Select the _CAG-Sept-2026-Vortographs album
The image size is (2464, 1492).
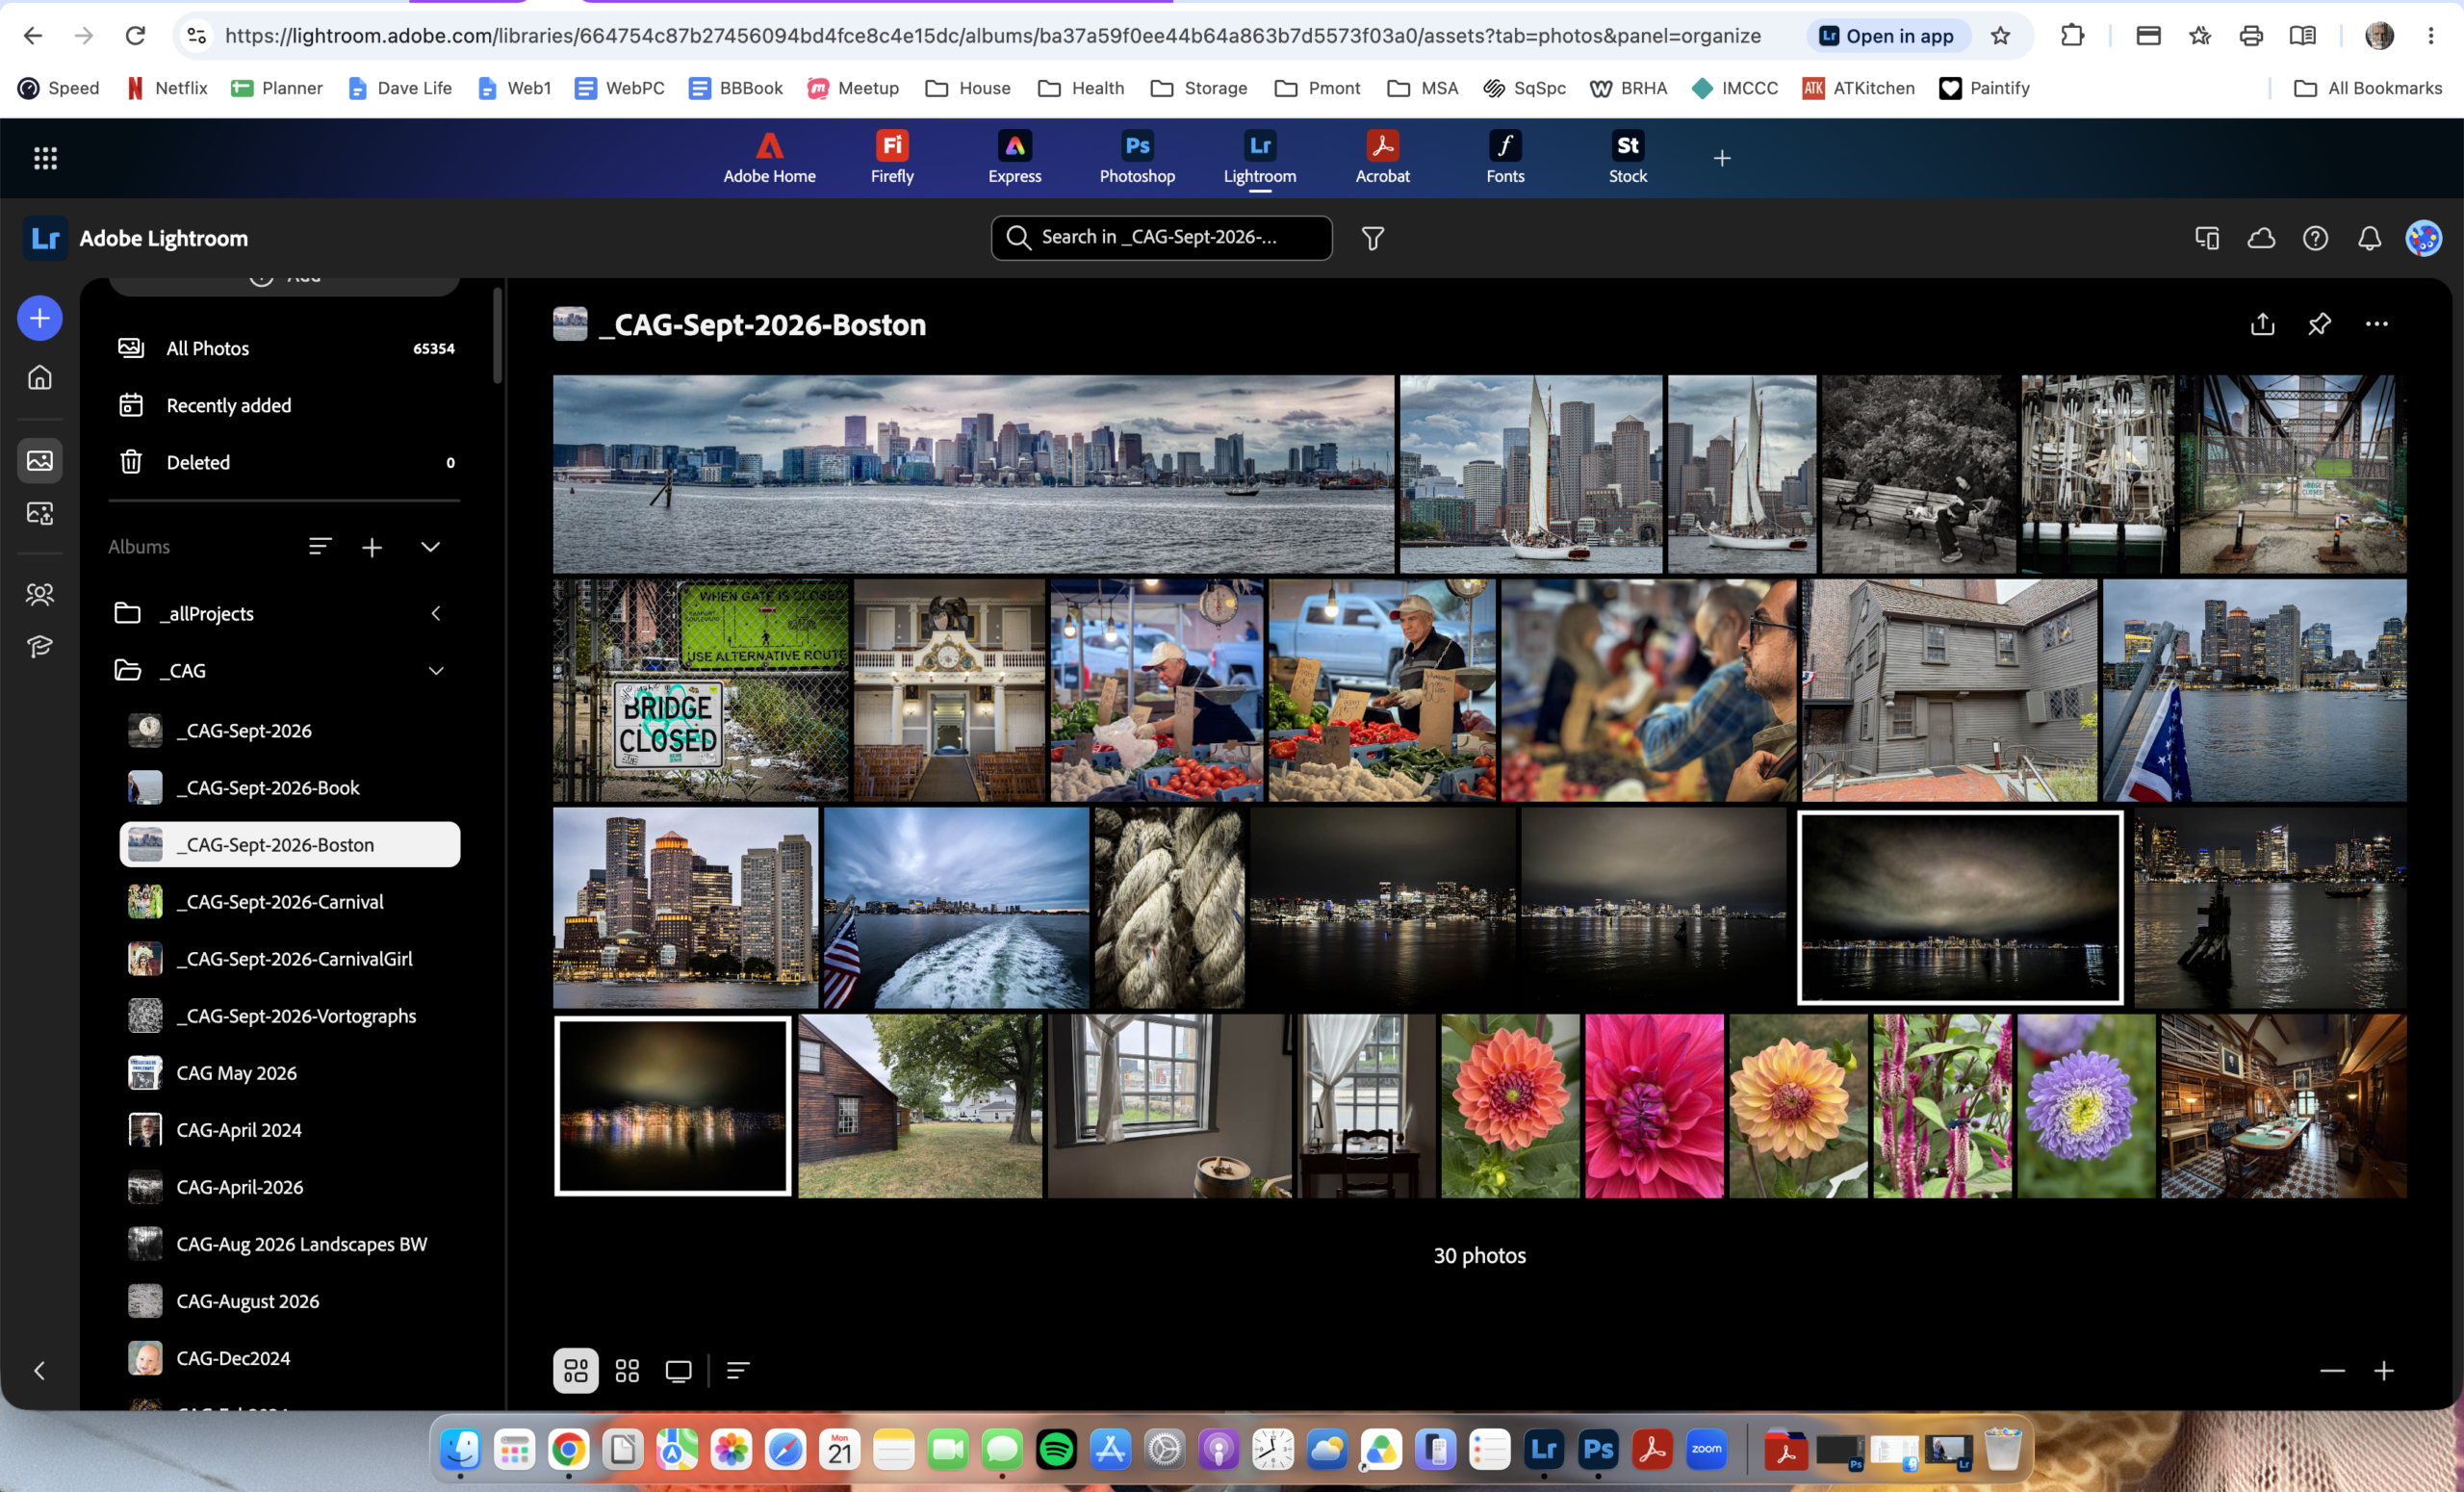[x=289, y=1015]
